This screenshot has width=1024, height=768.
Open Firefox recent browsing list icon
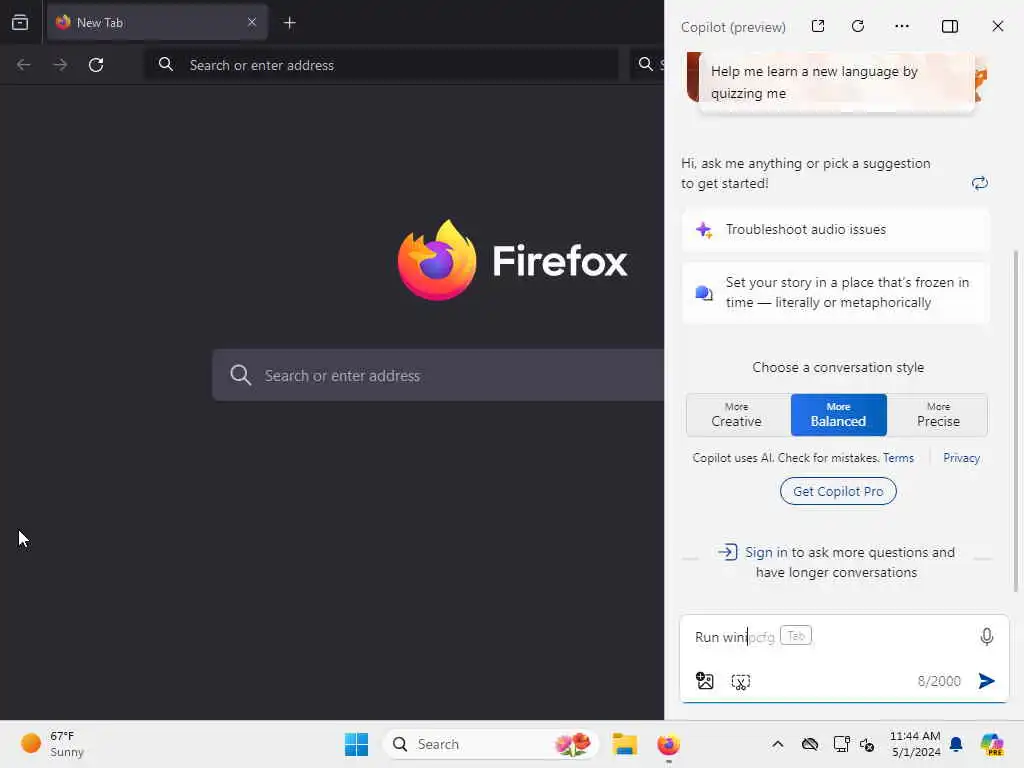click(x=20, y=23)
